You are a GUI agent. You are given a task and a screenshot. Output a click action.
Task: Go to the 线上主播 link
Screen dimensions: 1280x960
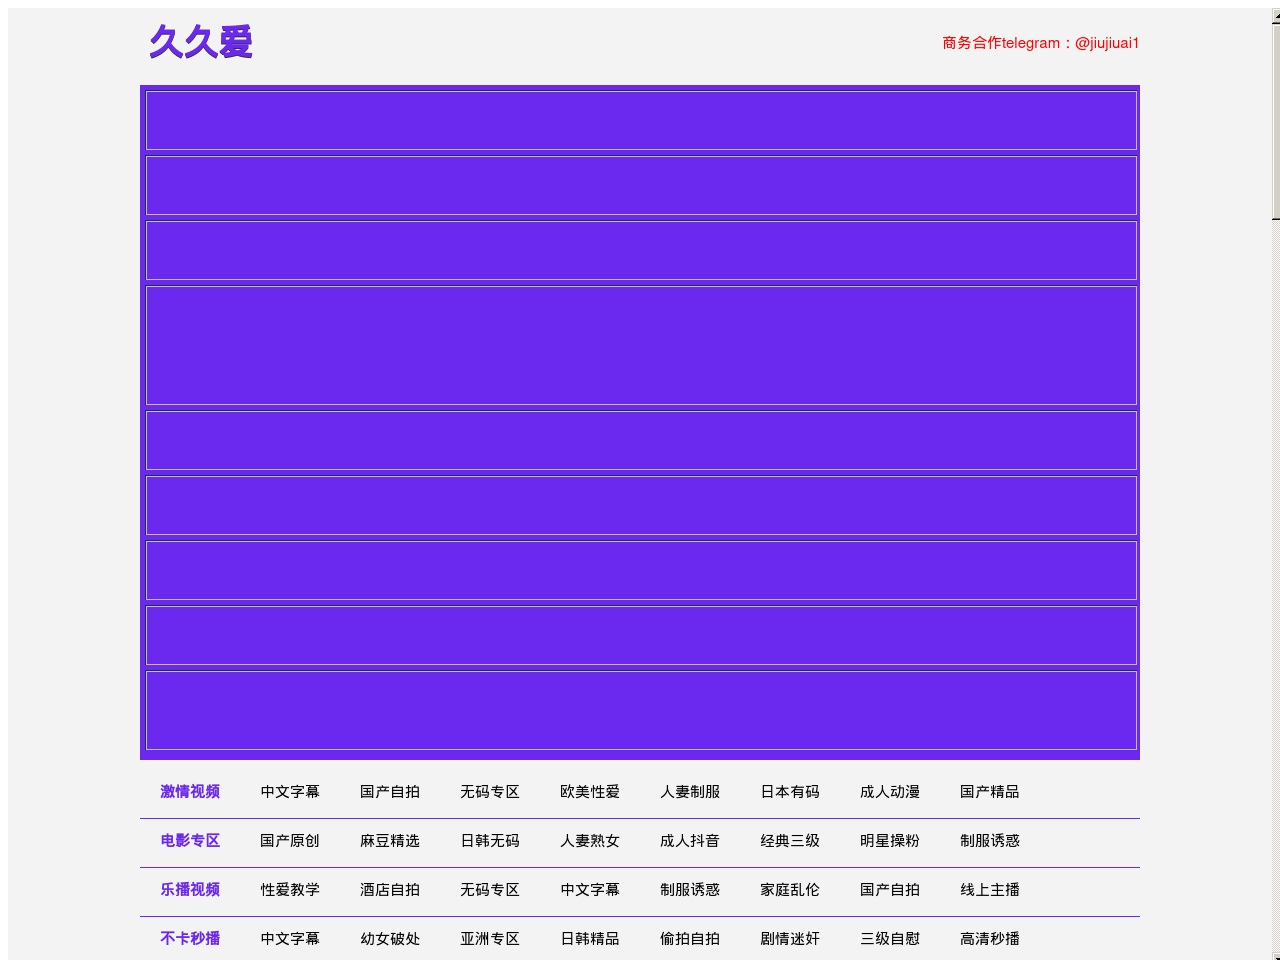pyautogui.click(x=990, y=889)
